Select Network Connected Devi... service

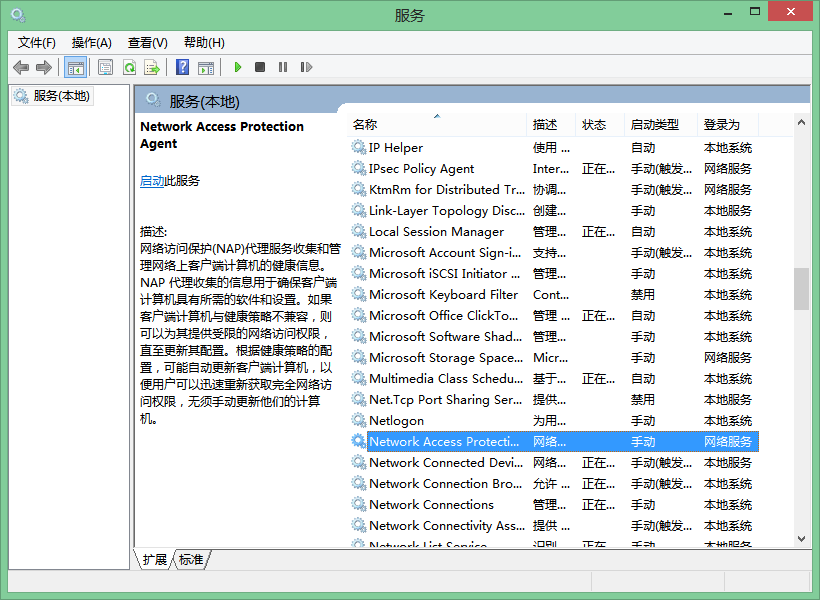[x=553, y=462]
